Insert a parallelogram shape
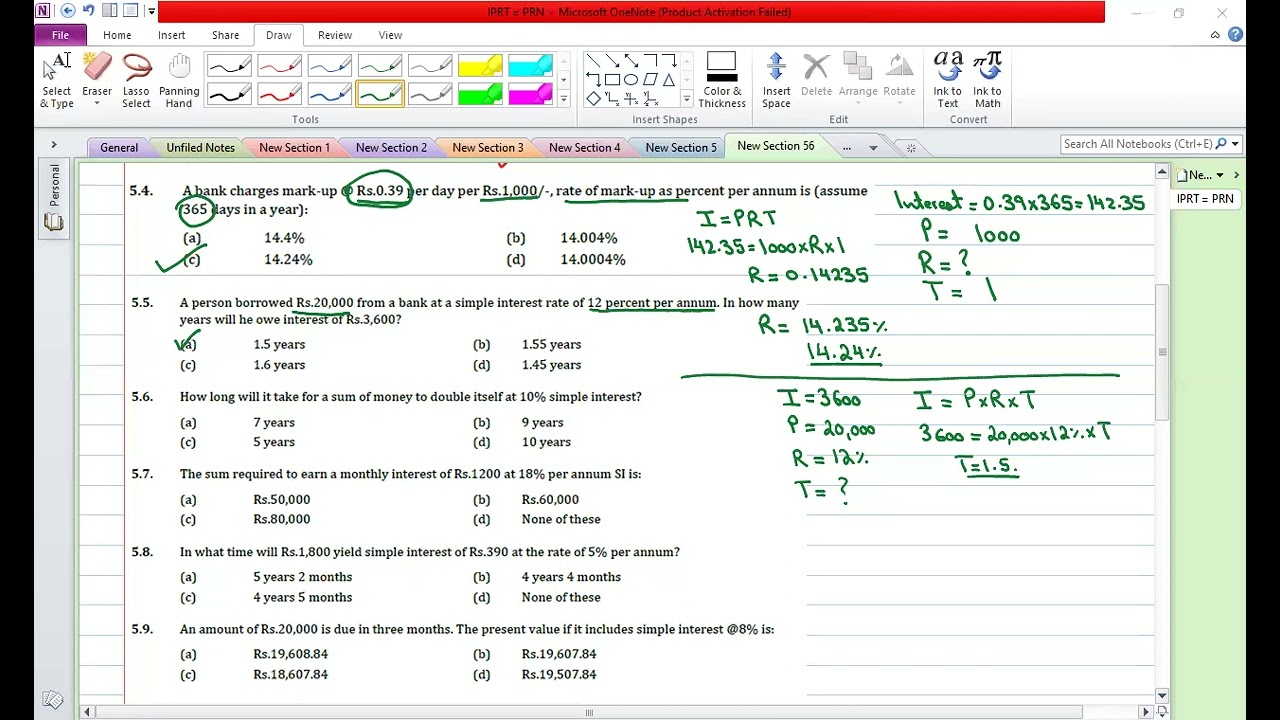This screenshot has width=1280, height=720. click(x=650, y=80)
